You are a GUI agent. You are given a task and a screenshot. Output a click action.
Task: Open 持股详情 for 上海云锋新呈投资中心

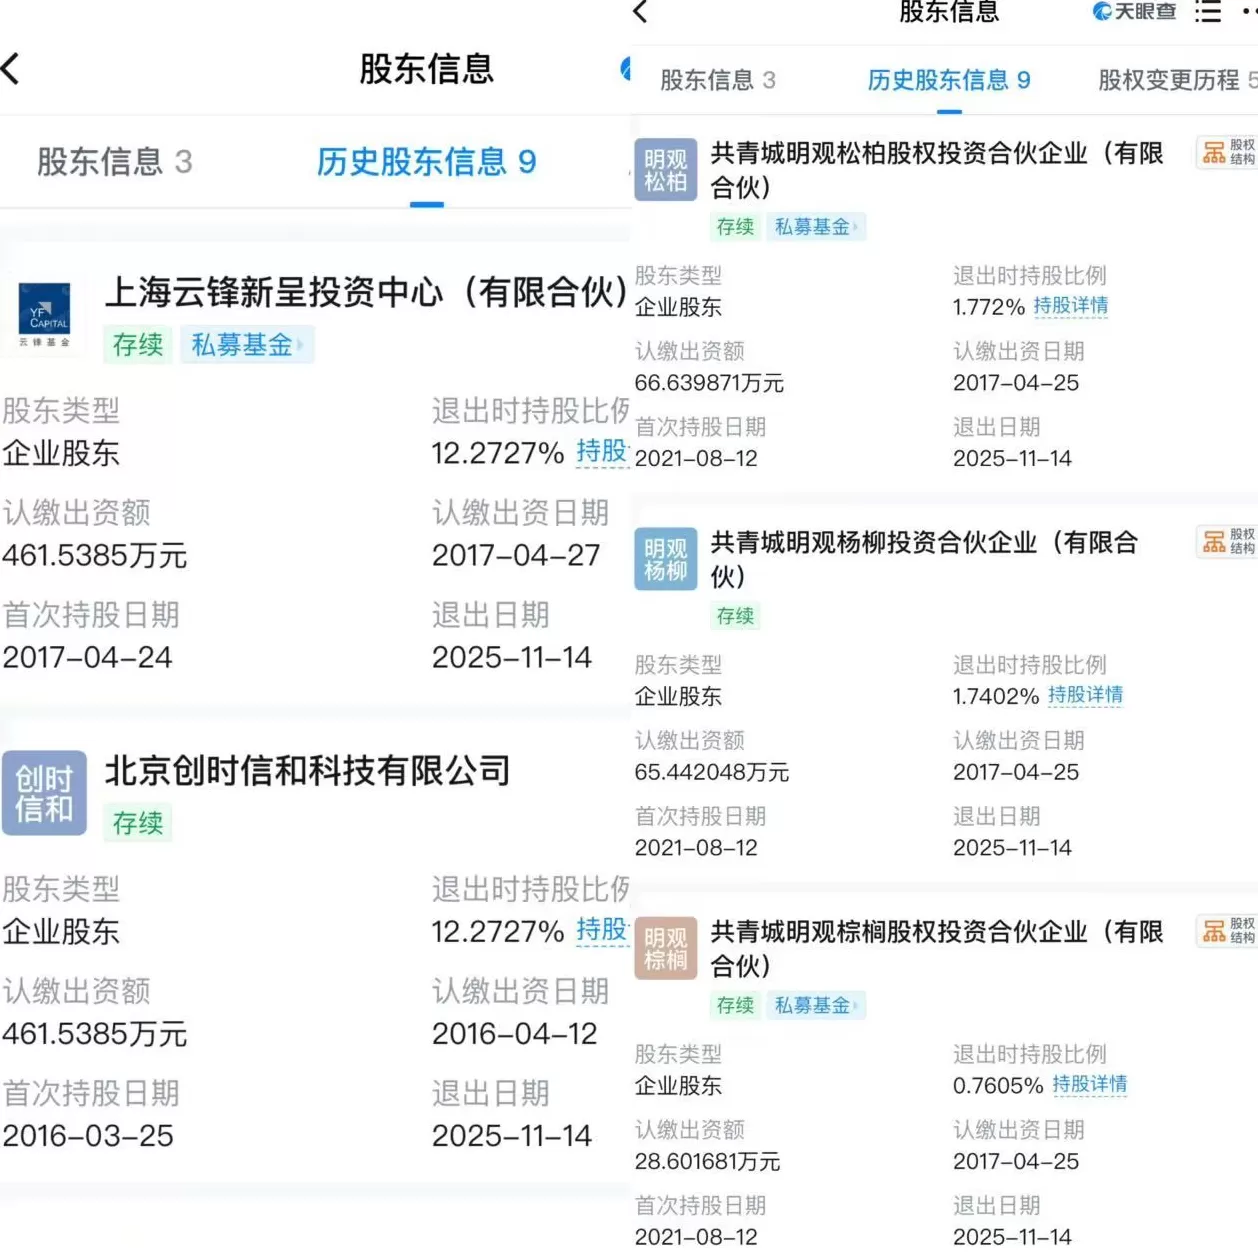(x=603, y=452)
